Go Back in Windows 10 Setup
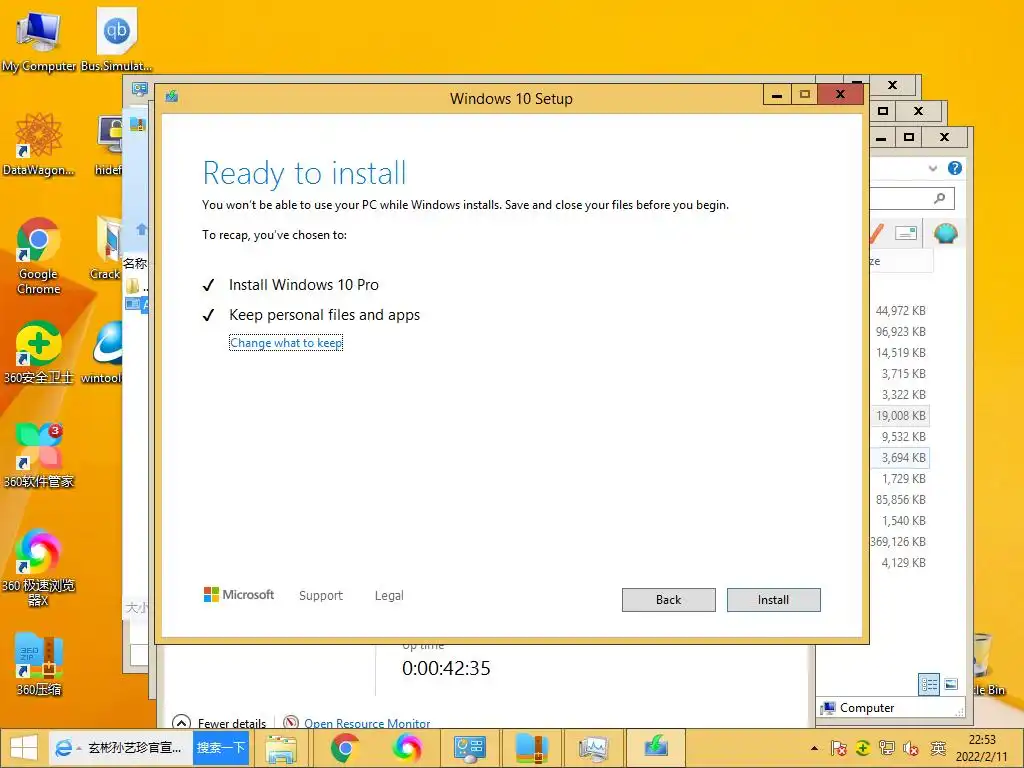The image size is (1024, 768). 668,600
